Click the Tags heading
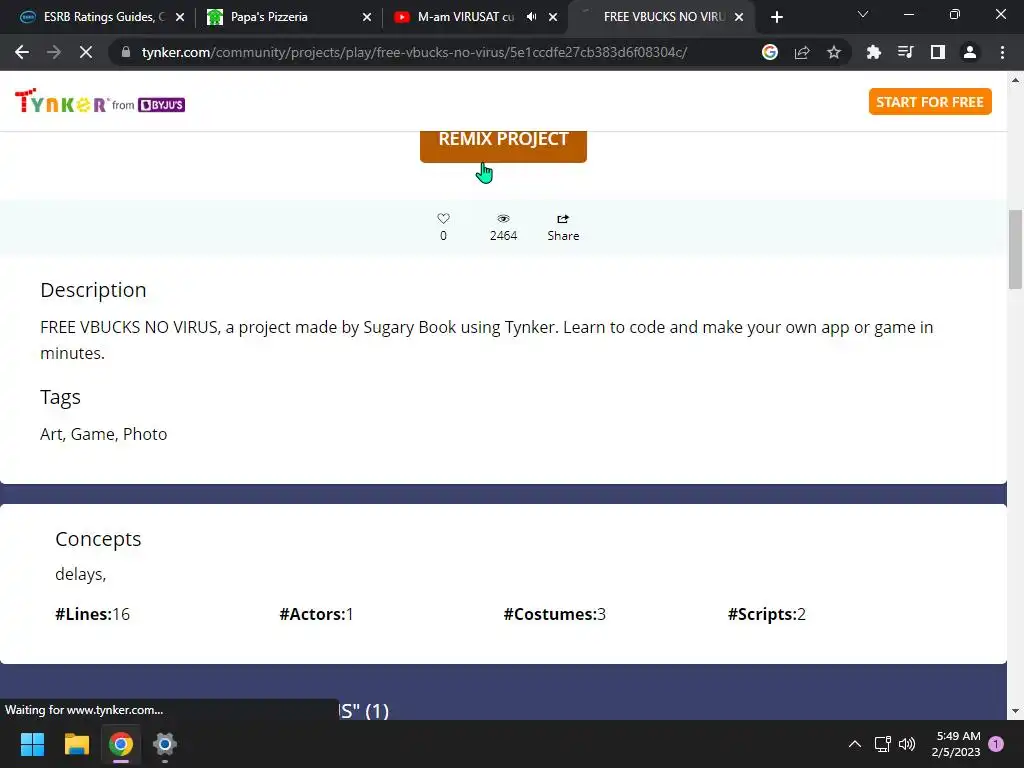 (60, 397)
